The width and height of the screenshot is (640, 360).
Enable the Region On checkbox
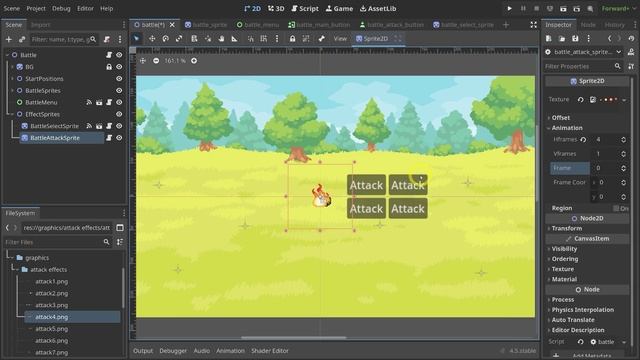pyautogui.click(x=616, y=208)
